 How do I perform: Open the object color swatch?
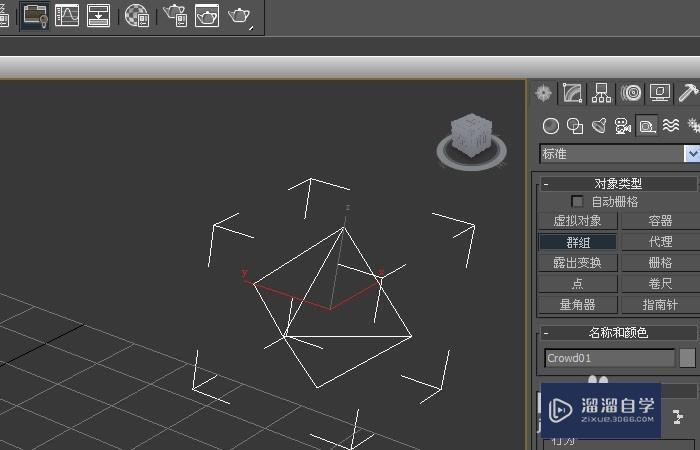pos(688,358)
